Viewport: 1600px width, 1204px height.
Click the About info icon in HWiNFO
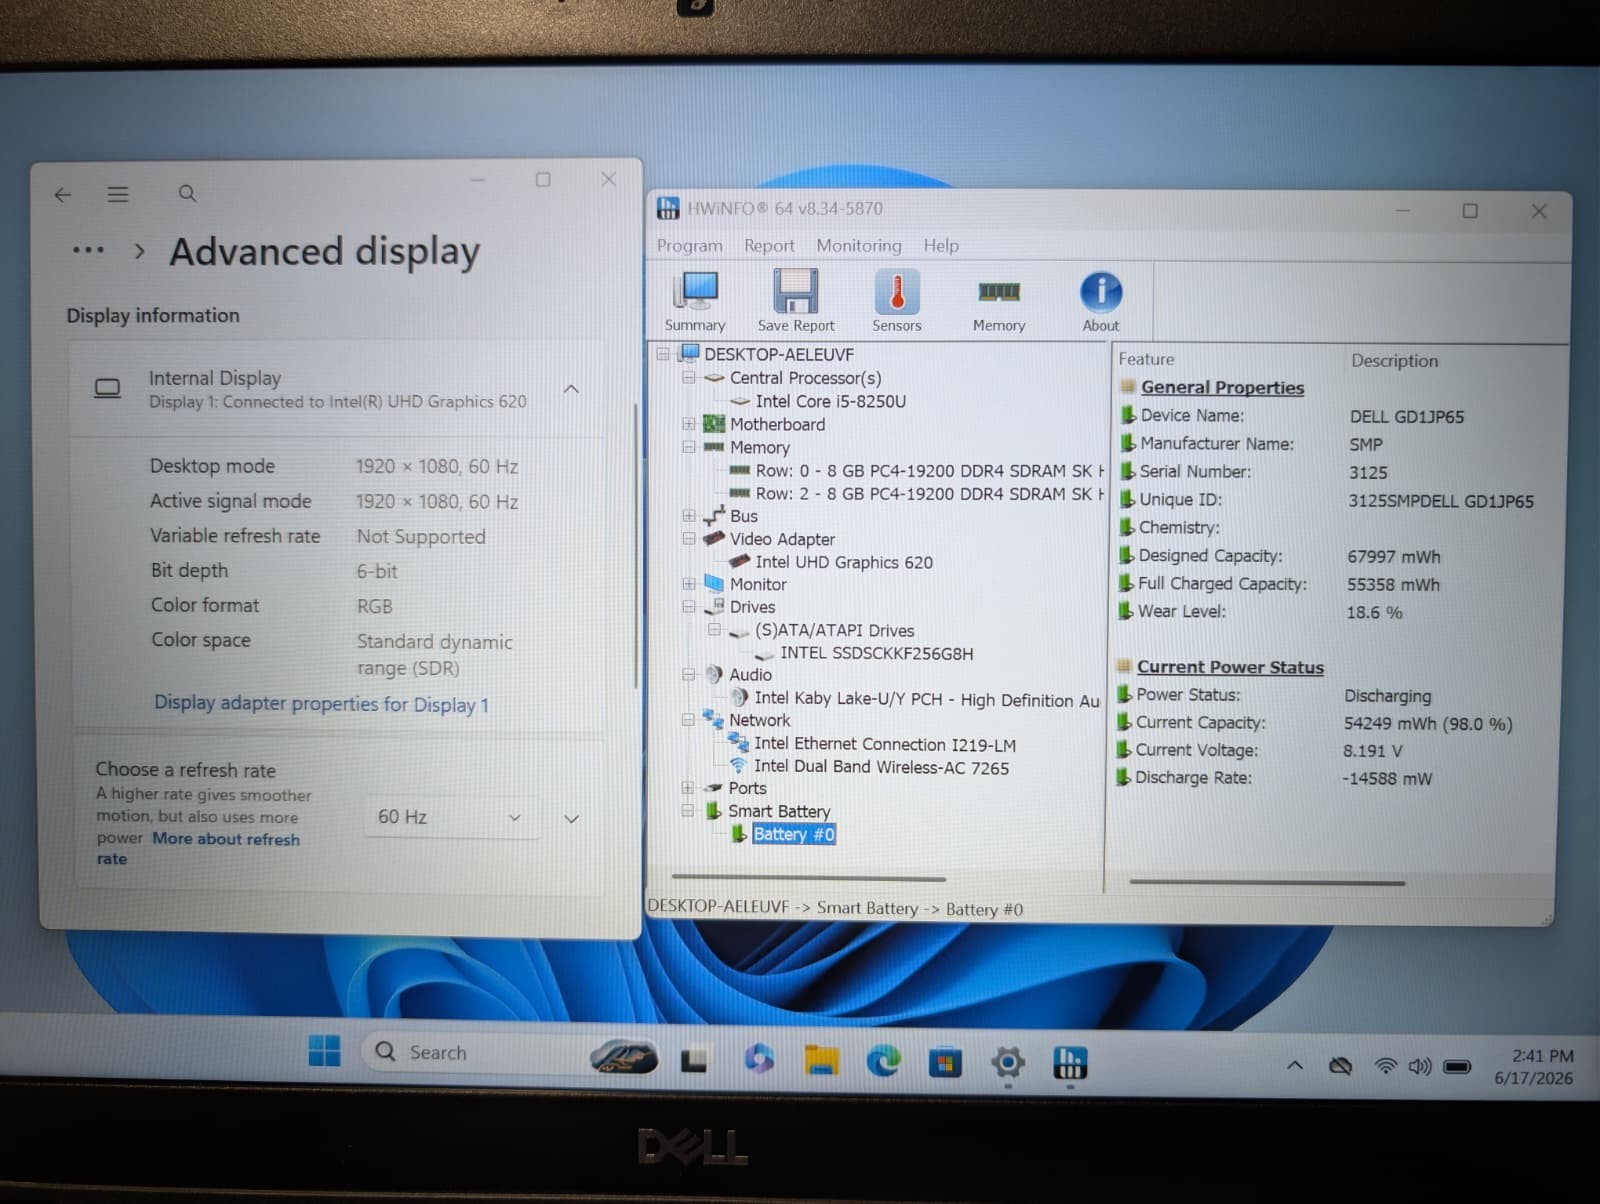pyautogui.click(x=1101, y=302)
